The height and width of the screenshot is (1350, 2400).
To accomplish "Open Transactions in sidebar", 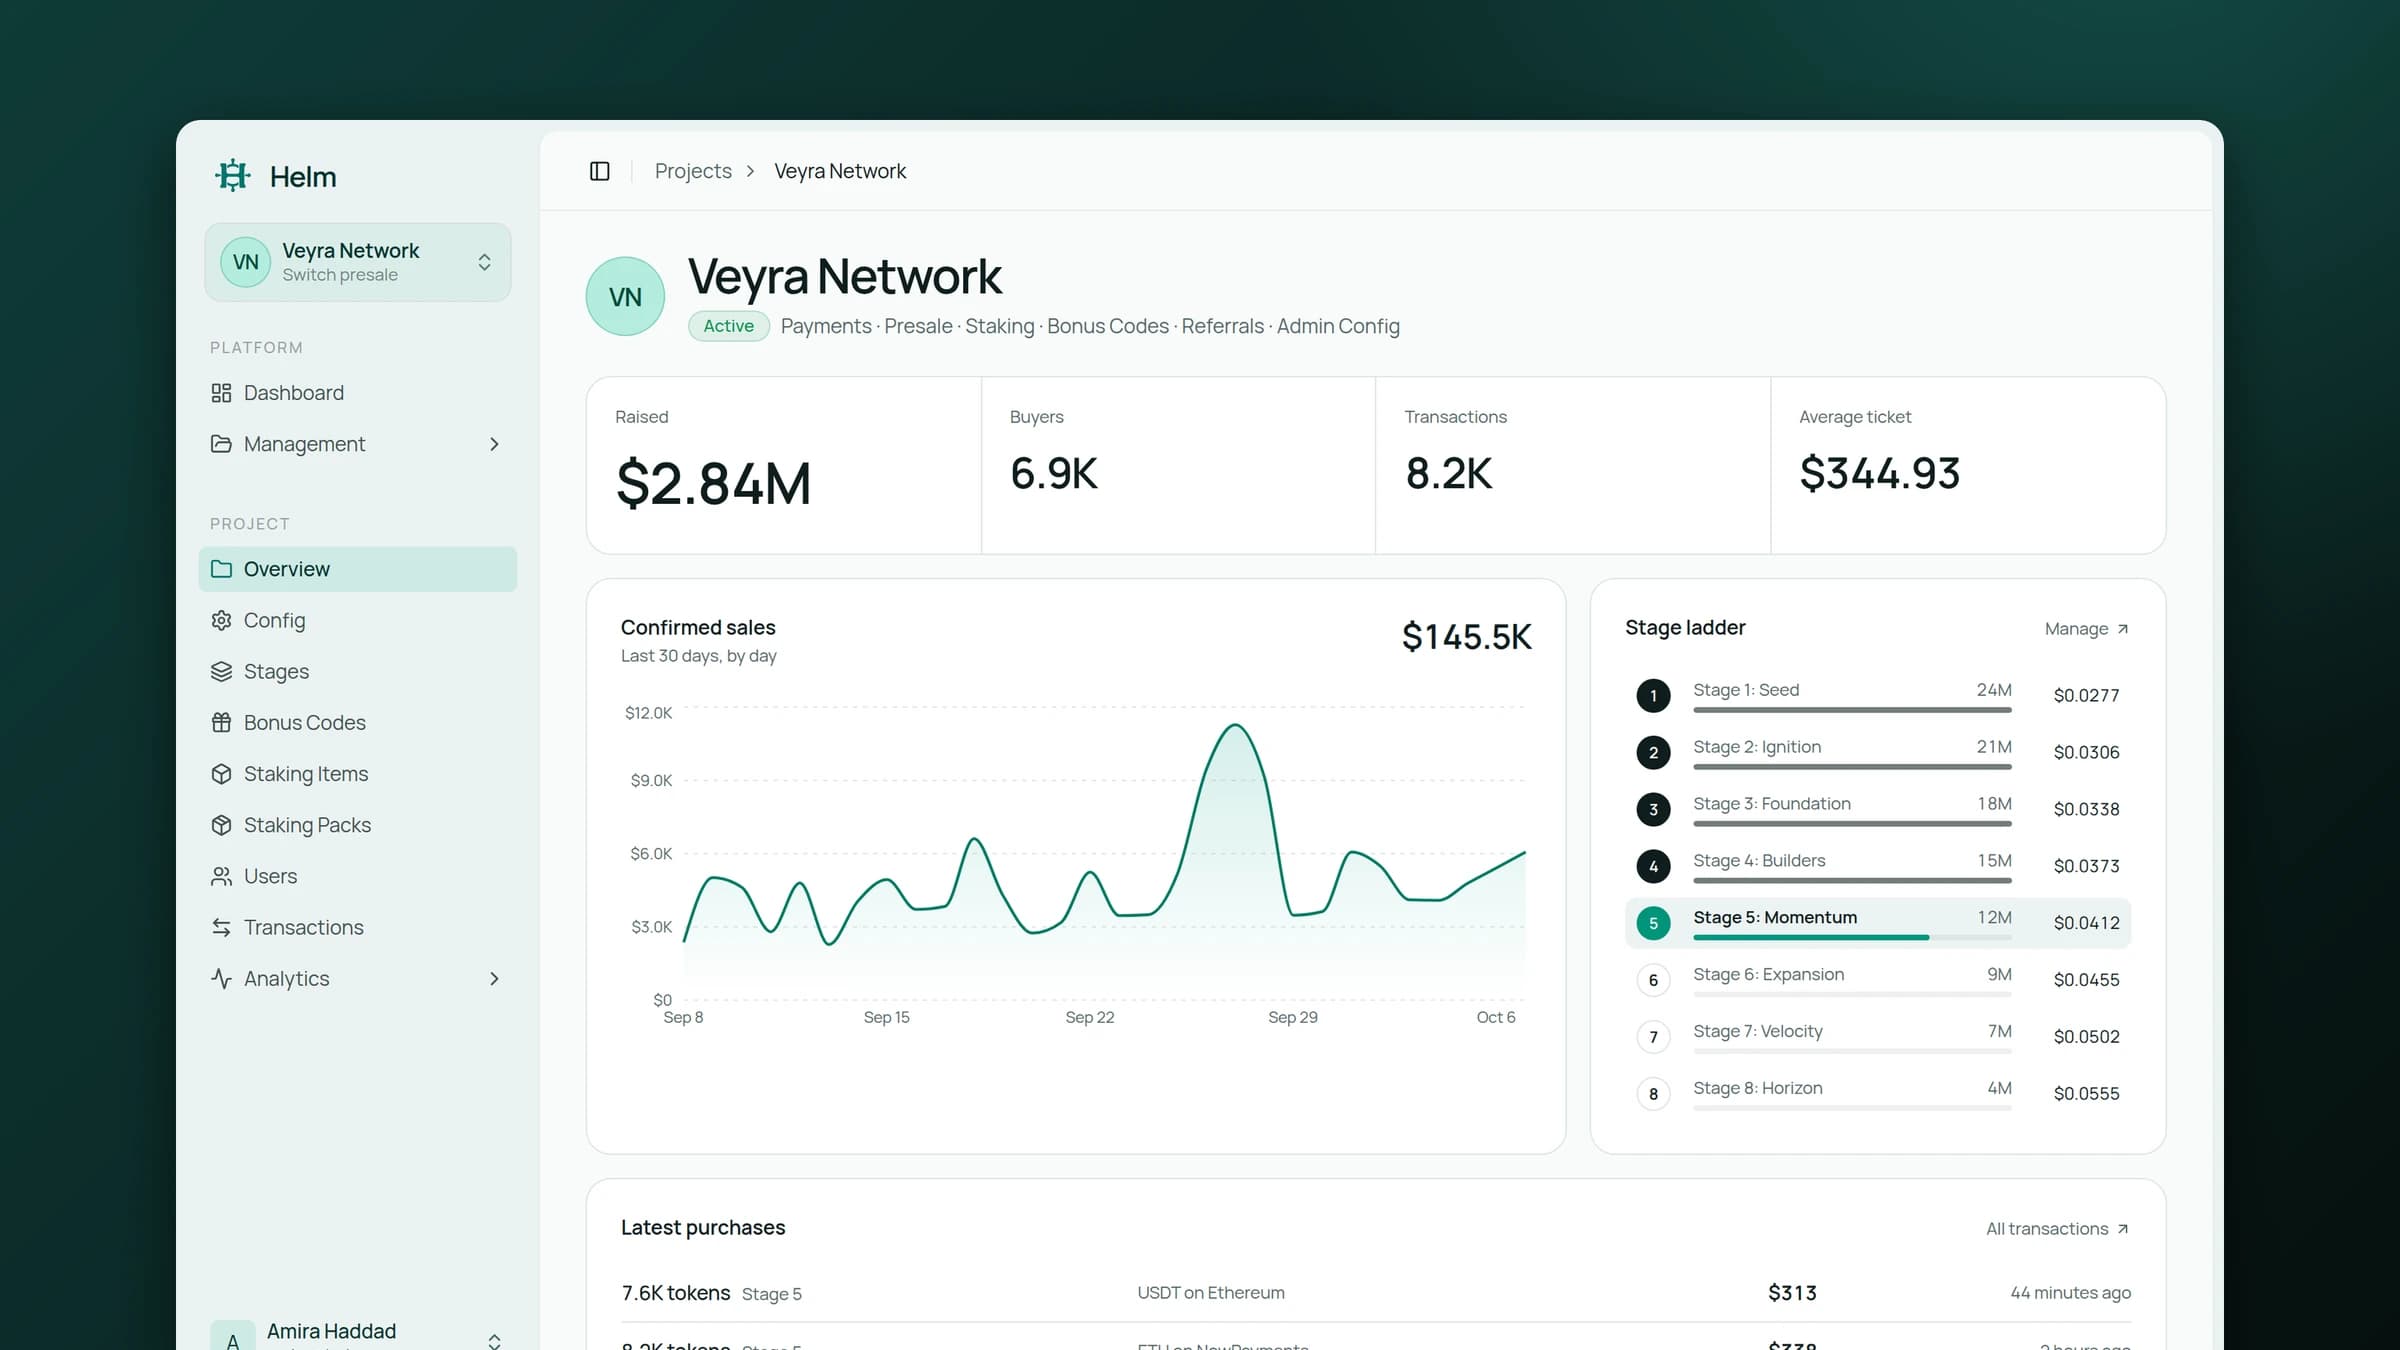I will pyautogui.click(x=358, y=928).
